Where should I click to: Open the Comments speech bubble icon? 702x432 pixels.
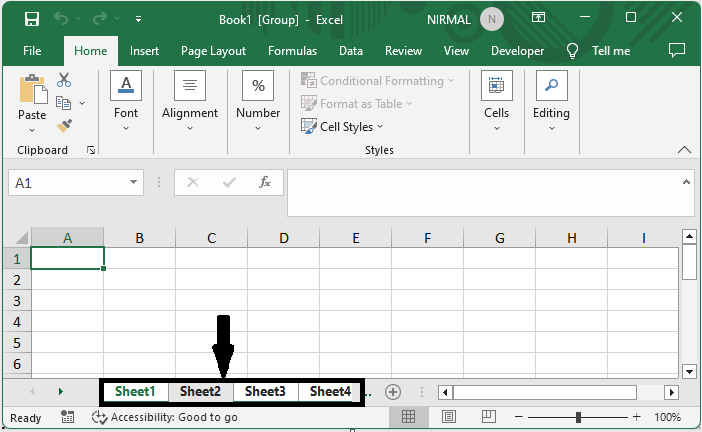676,50
